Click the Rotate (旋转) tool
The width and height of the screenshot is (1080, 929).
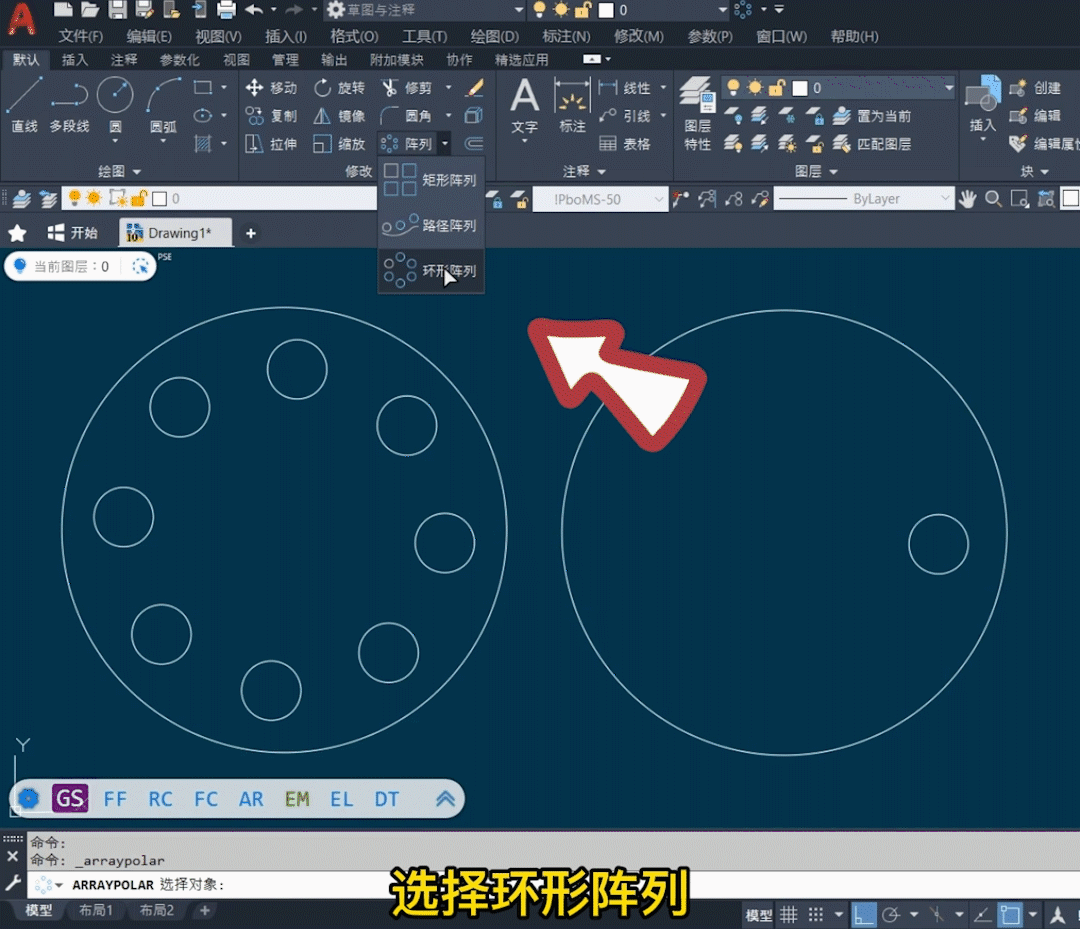339,87
